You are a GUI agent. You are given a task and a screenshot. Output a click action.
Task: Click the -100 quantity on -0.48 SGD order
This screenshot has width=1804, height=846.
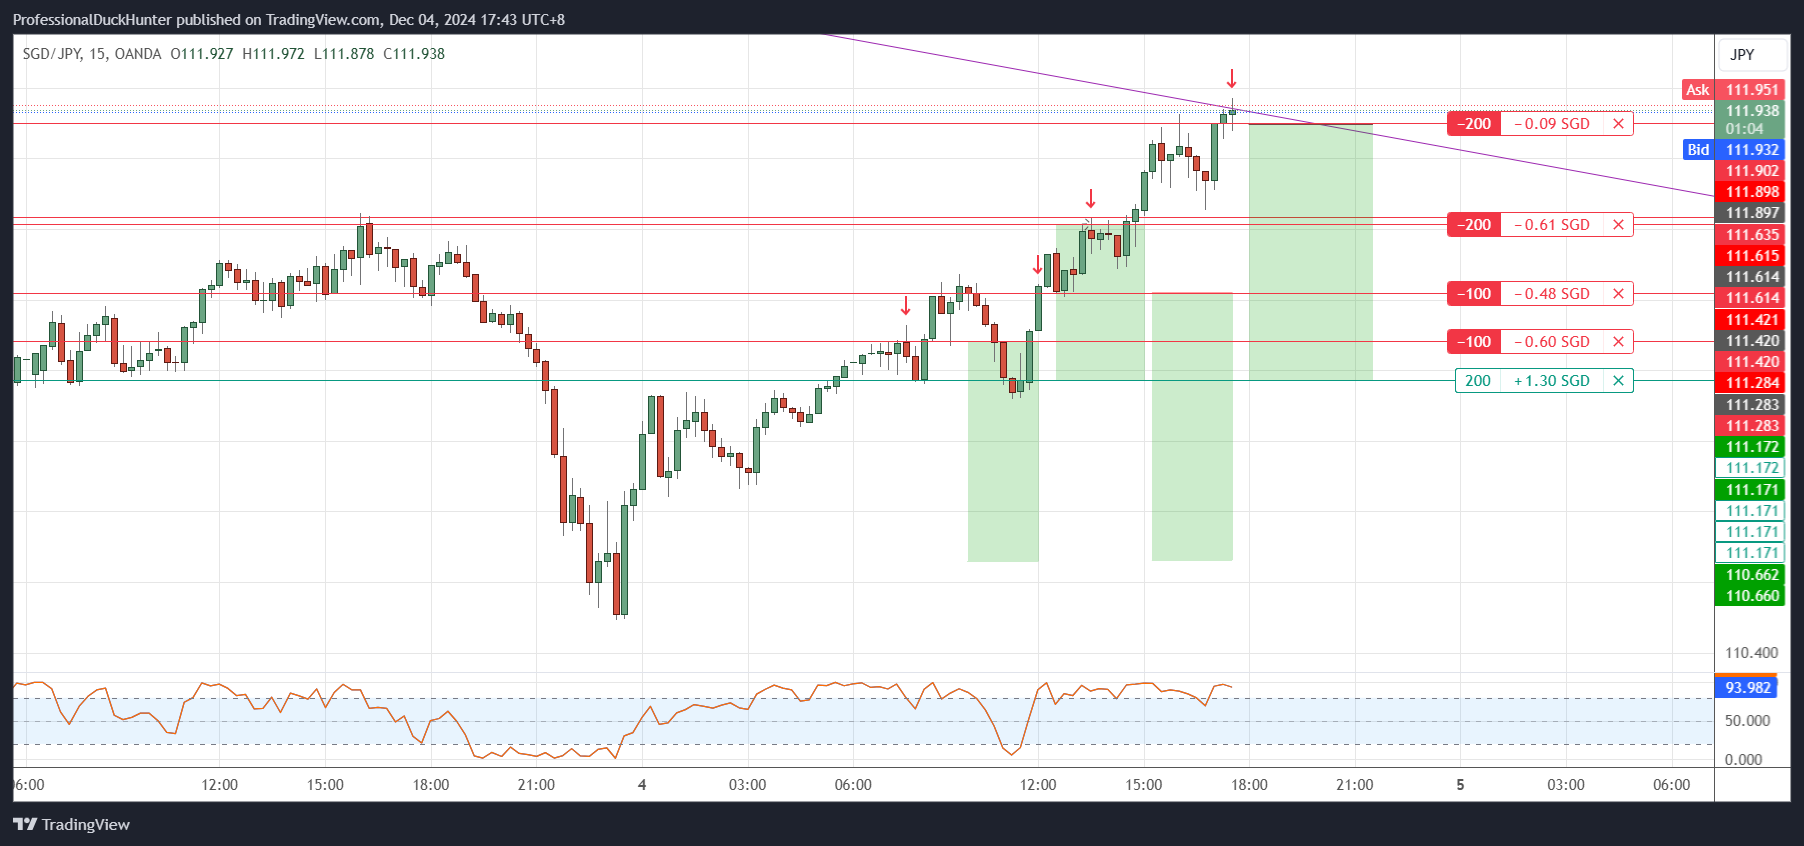pos(1474,294)
